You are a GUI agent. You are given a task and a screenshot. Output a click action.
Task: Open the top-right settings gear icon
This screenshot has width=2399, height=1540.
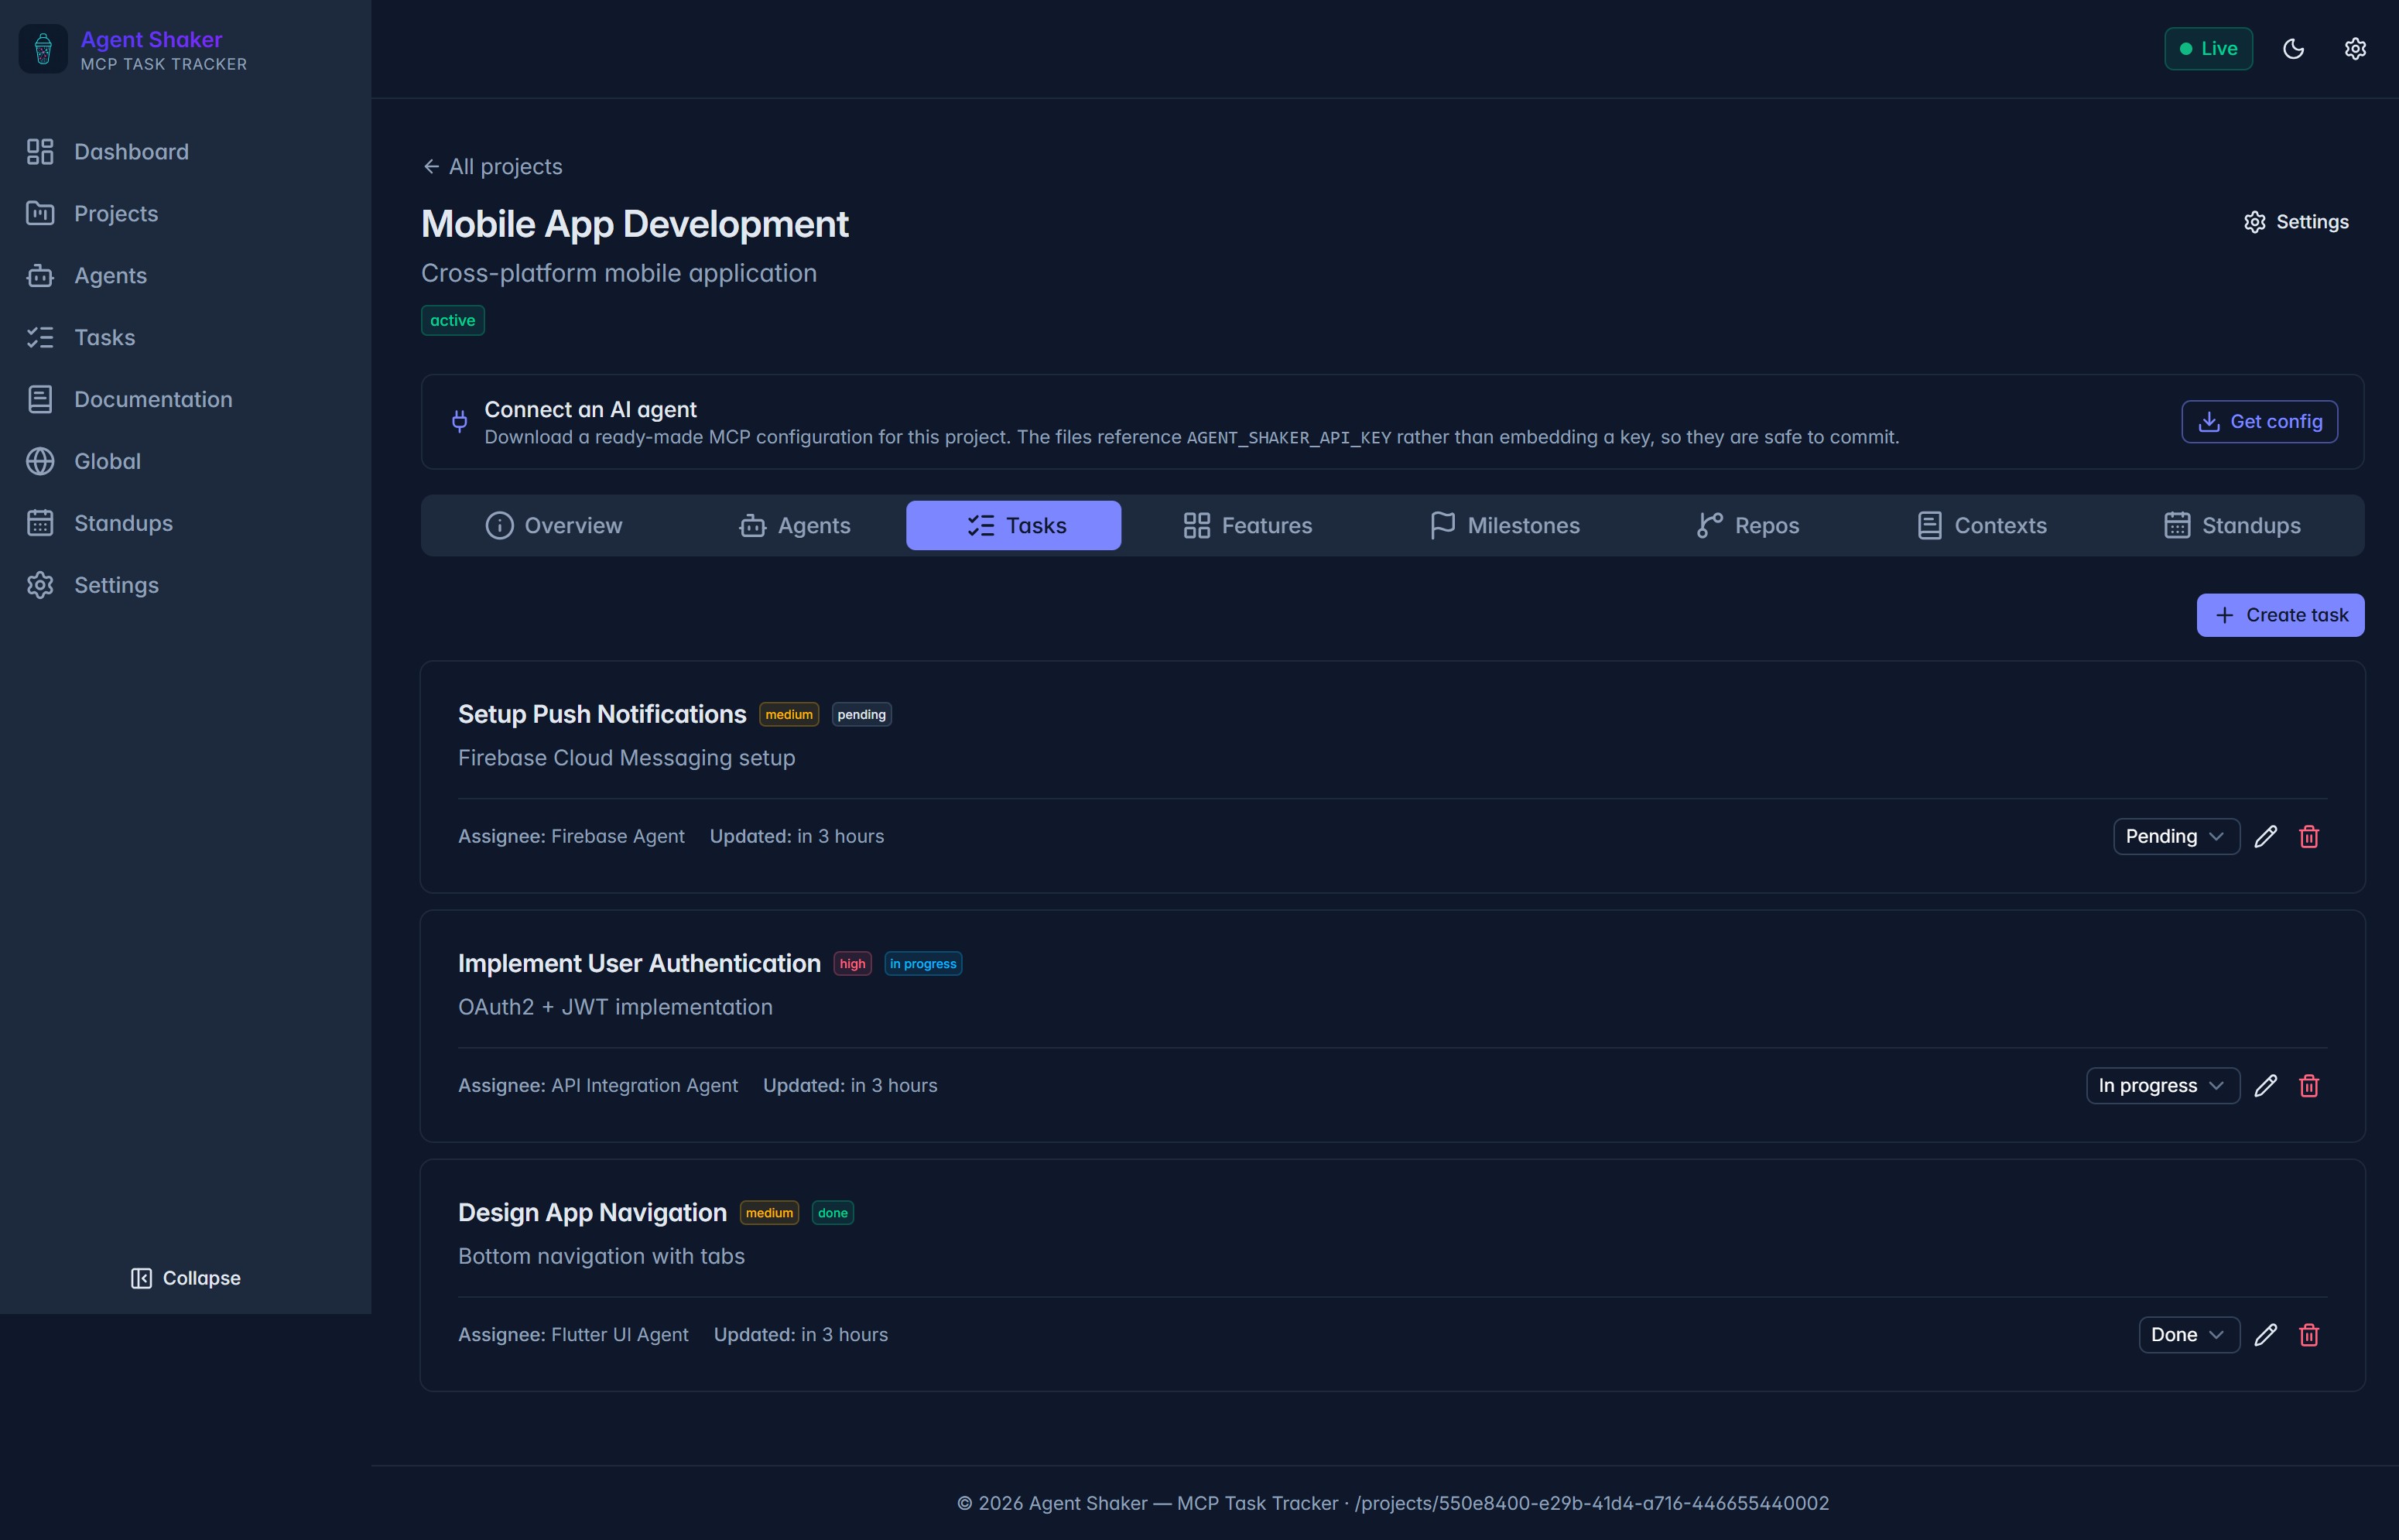[2355, 49]
